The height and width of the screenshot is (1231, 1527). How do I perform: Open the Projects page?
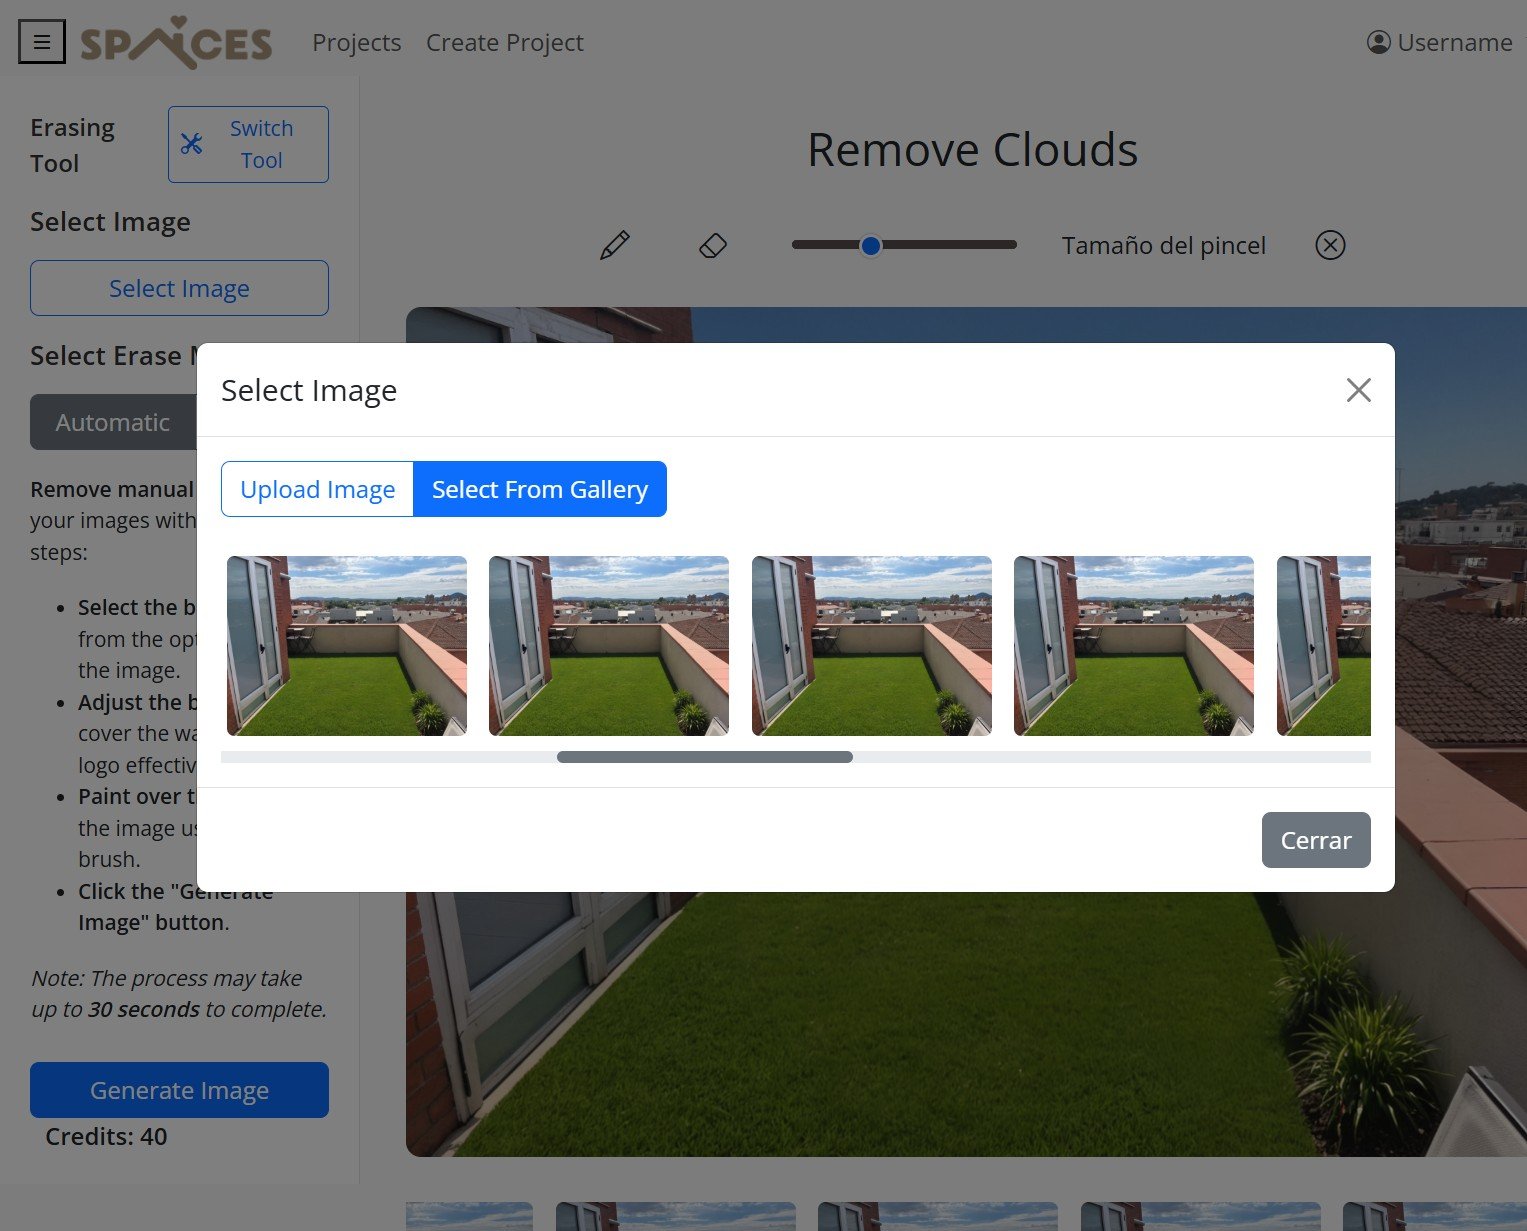356,42
